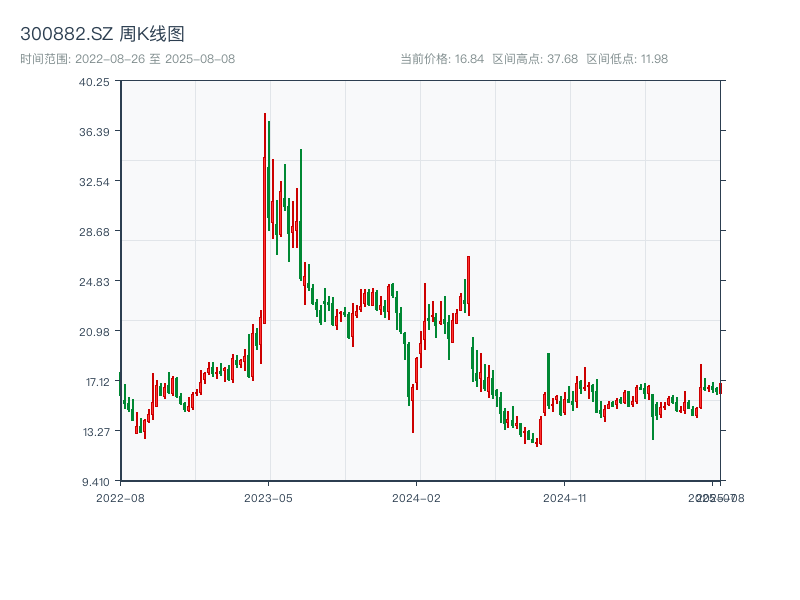Click the y-axis label 36.39

pyautogui.click(x=94, y=132)
